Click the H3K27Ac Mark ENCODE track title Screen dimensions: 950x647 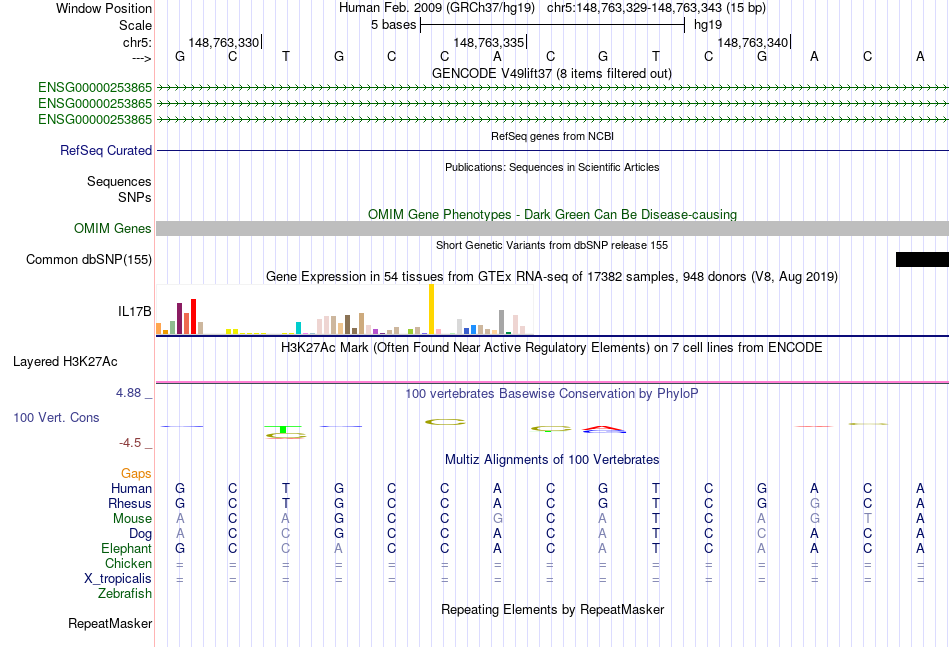(x=552, y=348)
